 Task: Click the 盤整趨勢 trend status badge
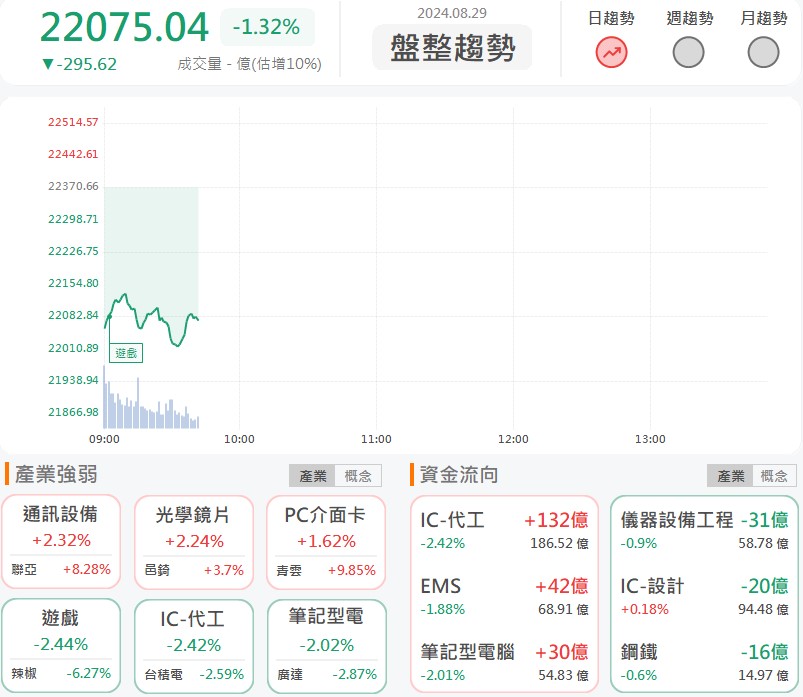pos(452,47)
